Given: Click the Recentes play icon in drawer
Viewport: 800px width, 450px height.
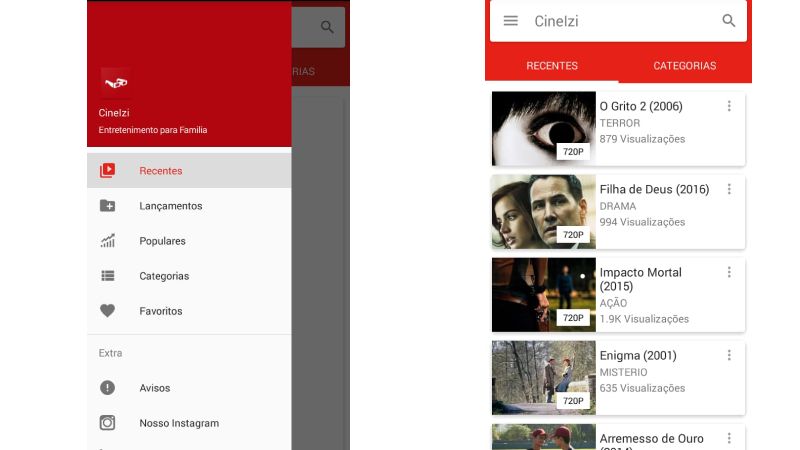Looking at the screenshot, I should (108, 171).
